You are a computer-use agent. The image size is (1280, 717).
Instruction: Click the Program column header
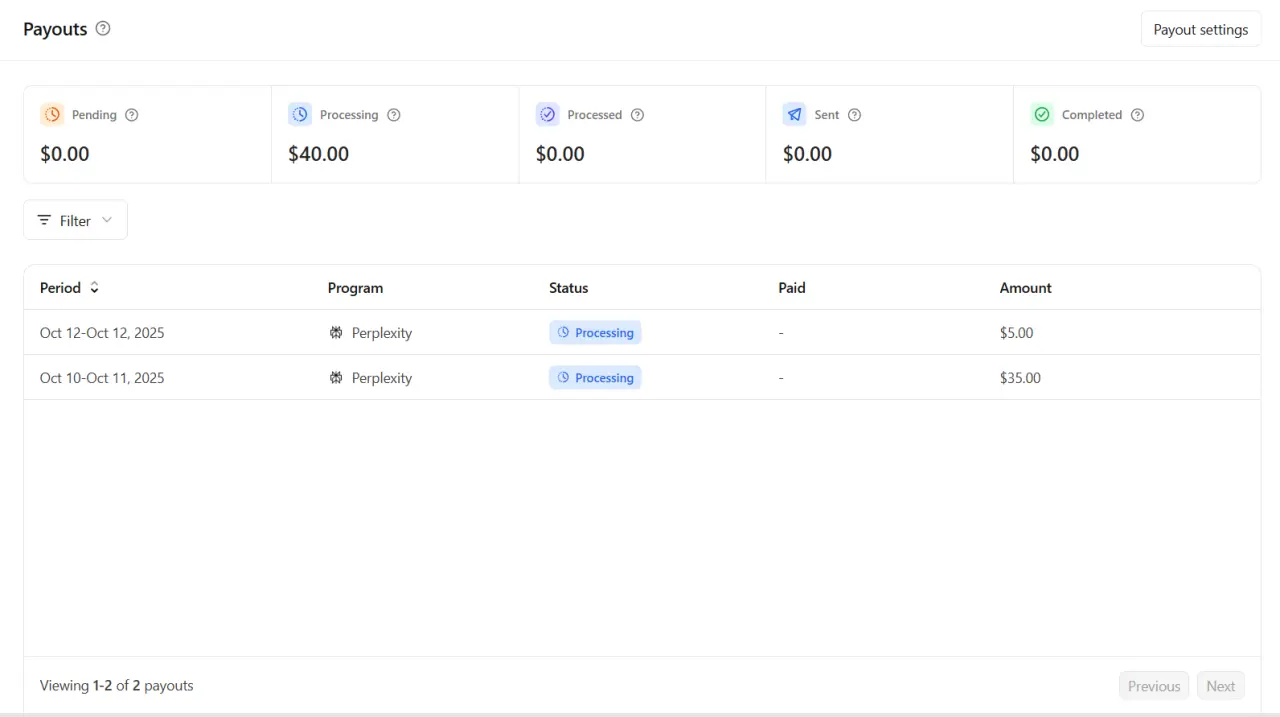[x=355, y=288]
